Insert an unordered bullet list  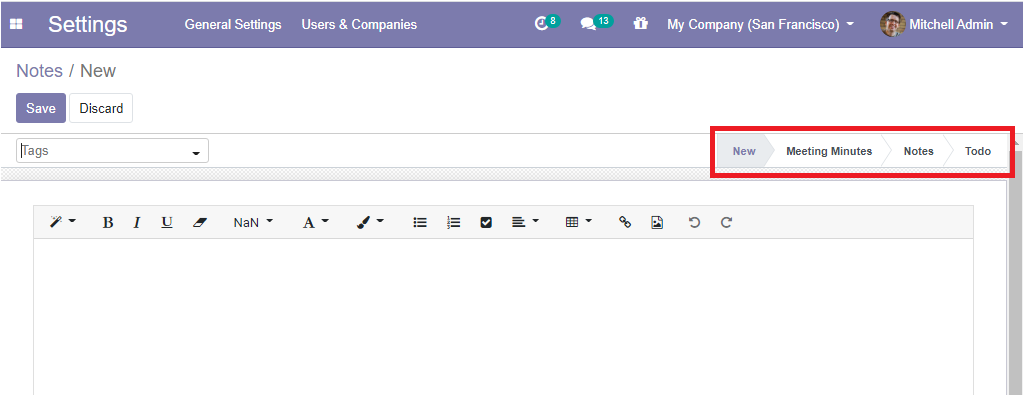pyautogui.click(x=420, y=222)
